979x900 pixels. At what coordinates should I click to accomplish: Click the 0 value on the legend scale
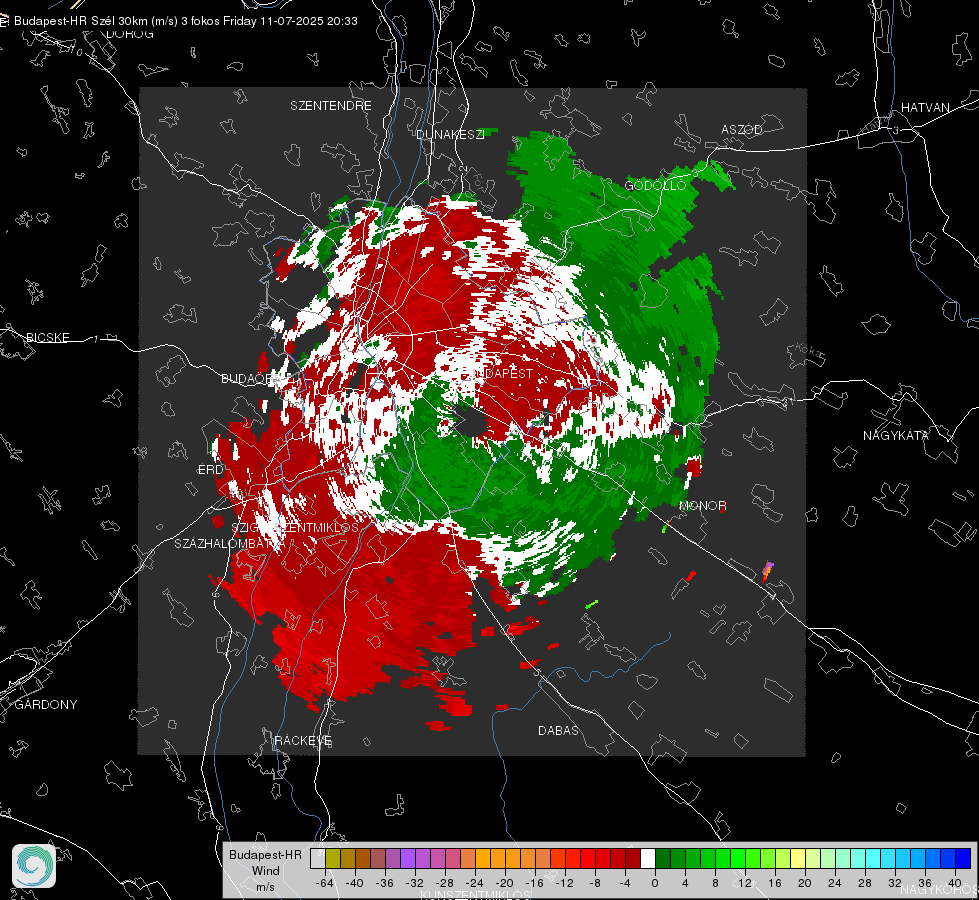[654, 883]
